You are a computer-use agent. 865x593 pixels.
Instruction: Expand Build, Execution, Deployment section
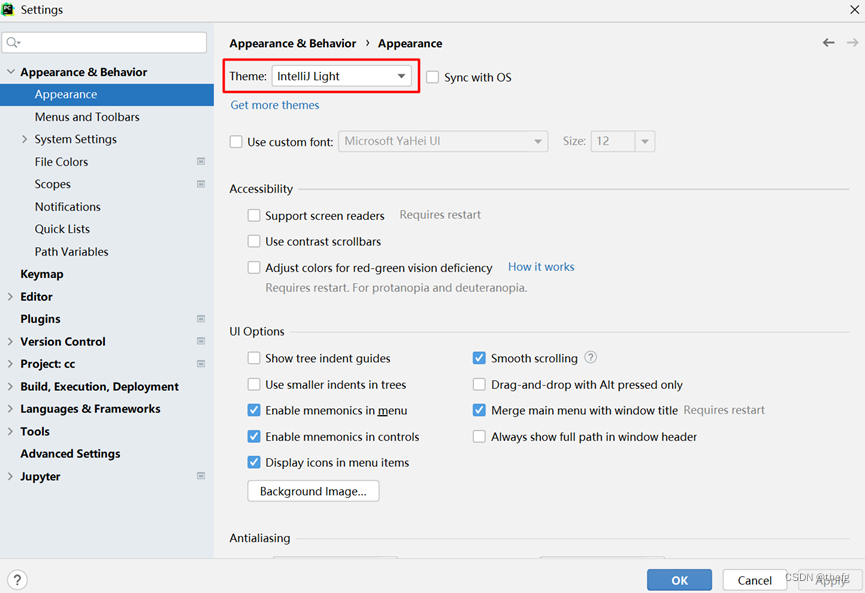point(10,386)
